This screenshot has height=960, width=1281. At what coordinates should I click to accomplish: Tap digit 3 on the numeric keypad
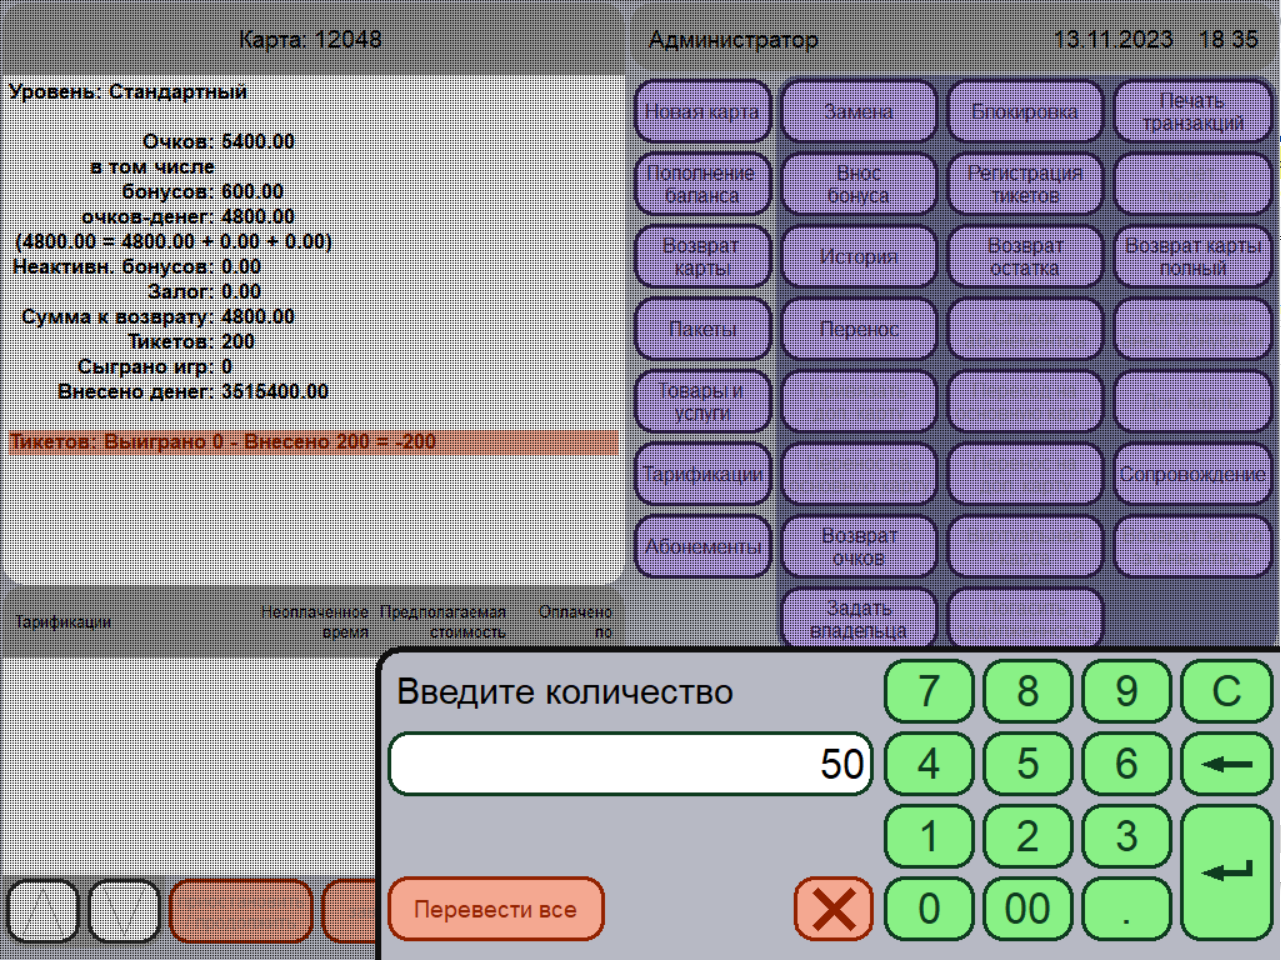click(x=1127, y=836)
